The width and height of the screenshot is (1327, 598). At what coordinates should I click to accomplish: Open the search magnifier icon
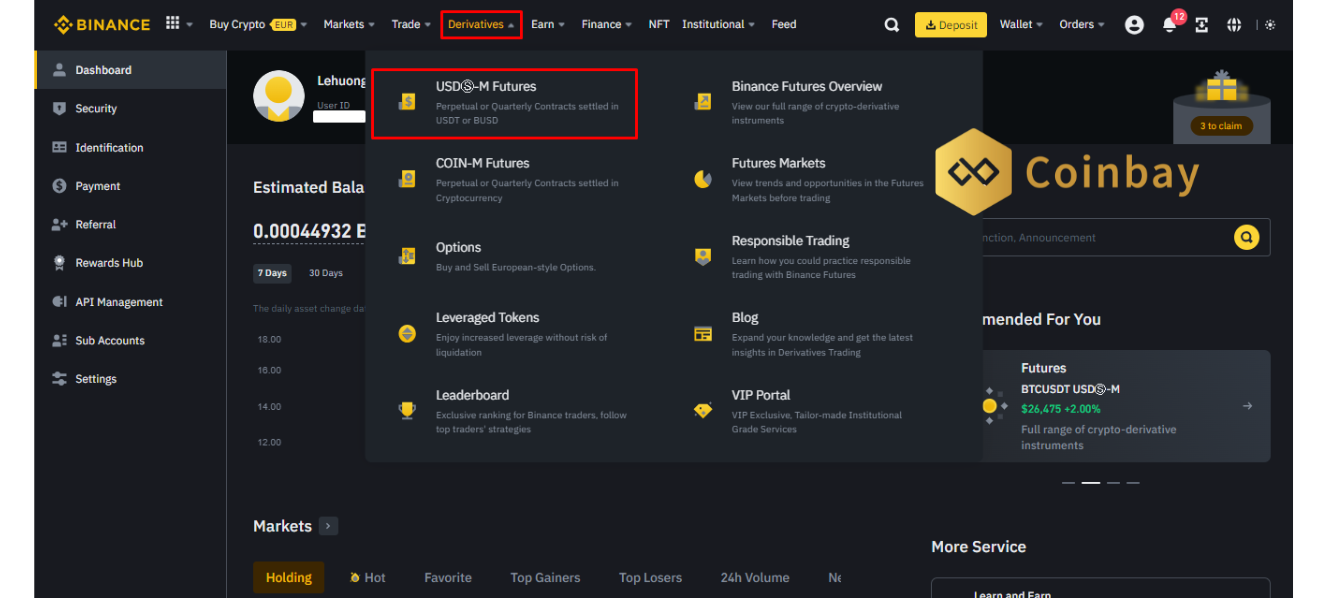891,24
